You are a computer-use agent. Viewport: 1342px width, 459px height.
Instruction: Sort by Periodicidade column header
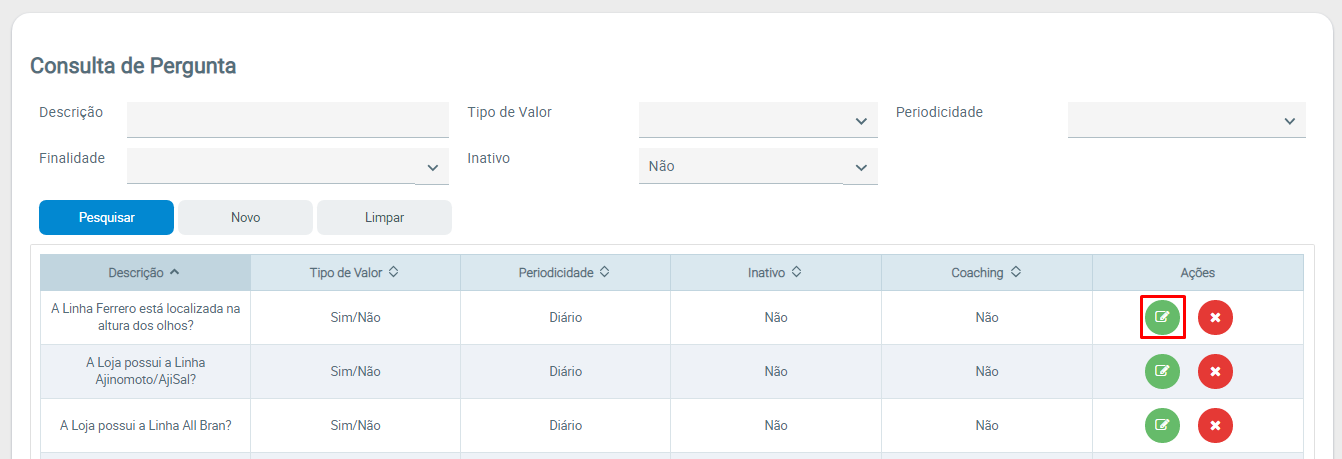click(x=564, y=272)
